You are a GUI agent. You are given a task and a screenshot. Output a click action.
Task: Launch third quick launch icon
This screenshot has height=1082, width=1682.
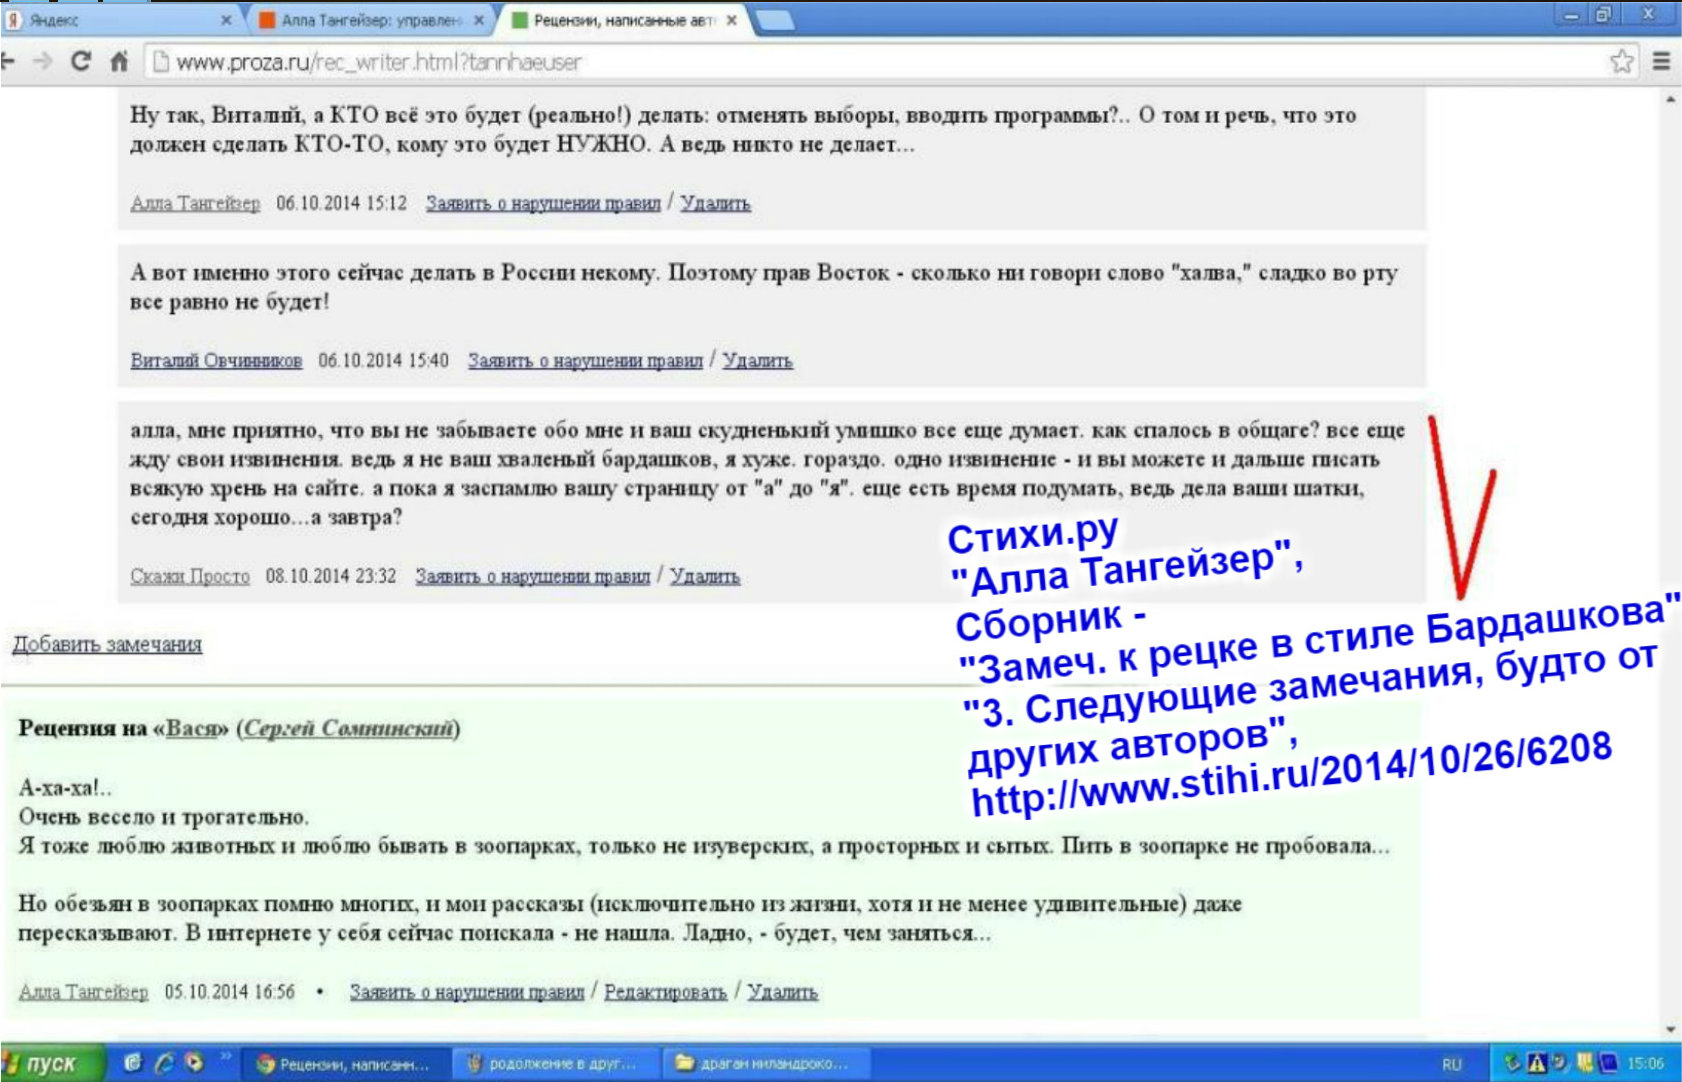pyautogui.click(x=194, y=1062)
